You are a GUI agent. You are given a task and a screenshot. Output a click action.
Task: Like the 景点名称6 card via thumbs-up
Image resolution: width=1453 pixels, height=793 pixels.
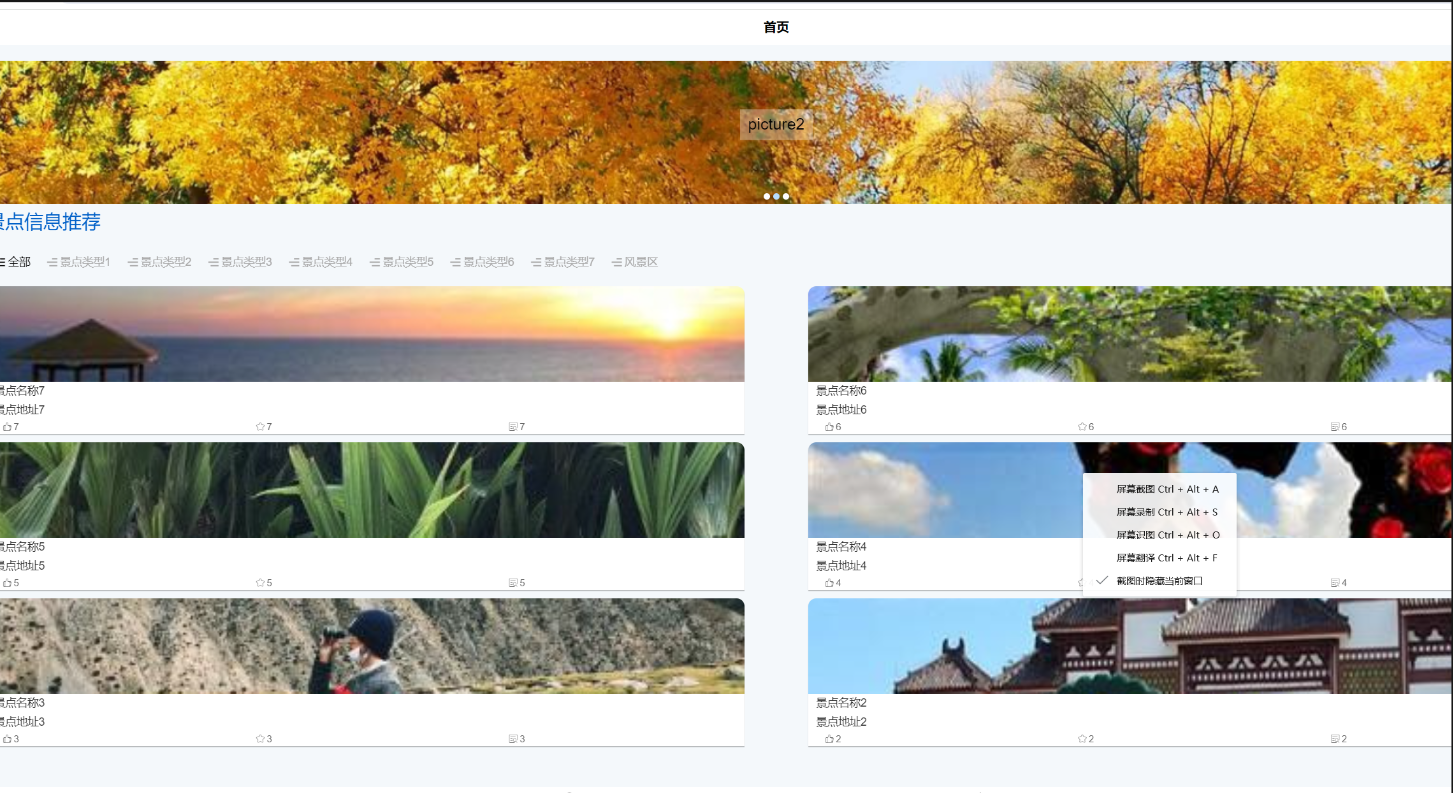(829, 427)
